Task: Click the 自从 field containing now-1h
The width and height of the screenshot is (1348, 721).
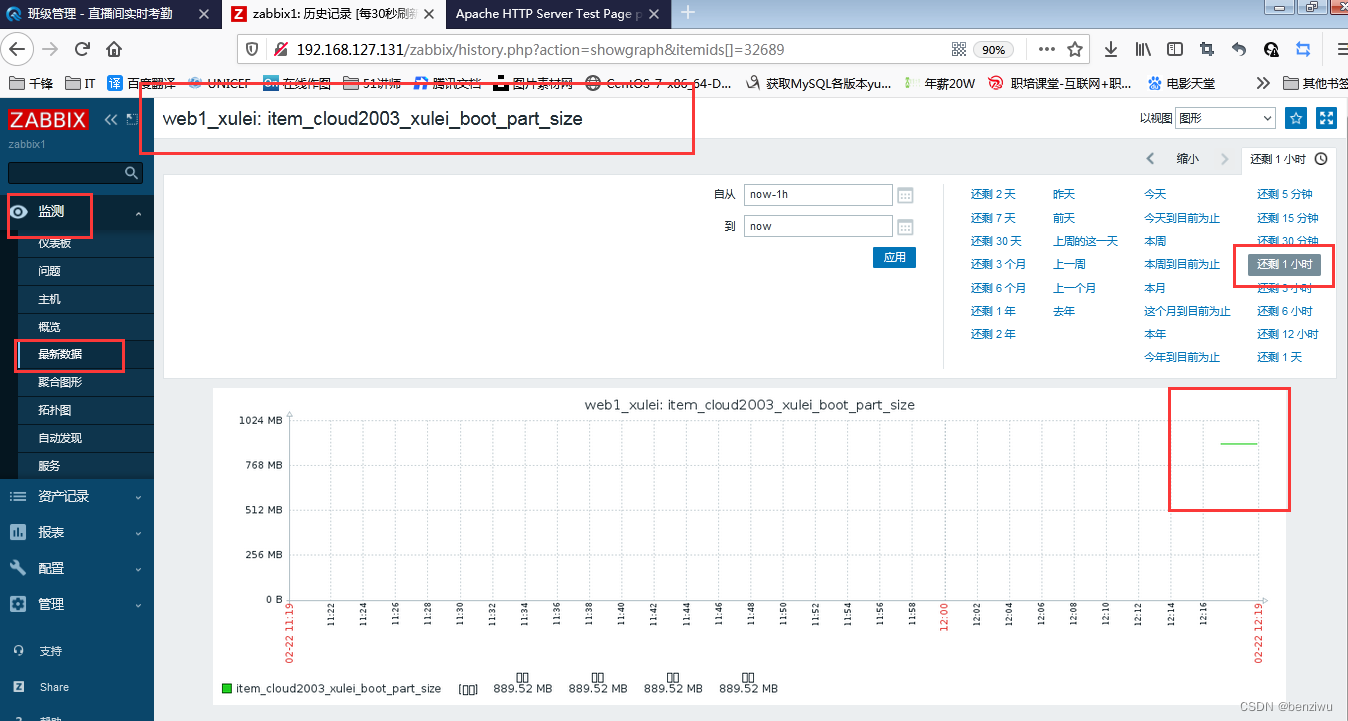Action: (x=818, y=195)
